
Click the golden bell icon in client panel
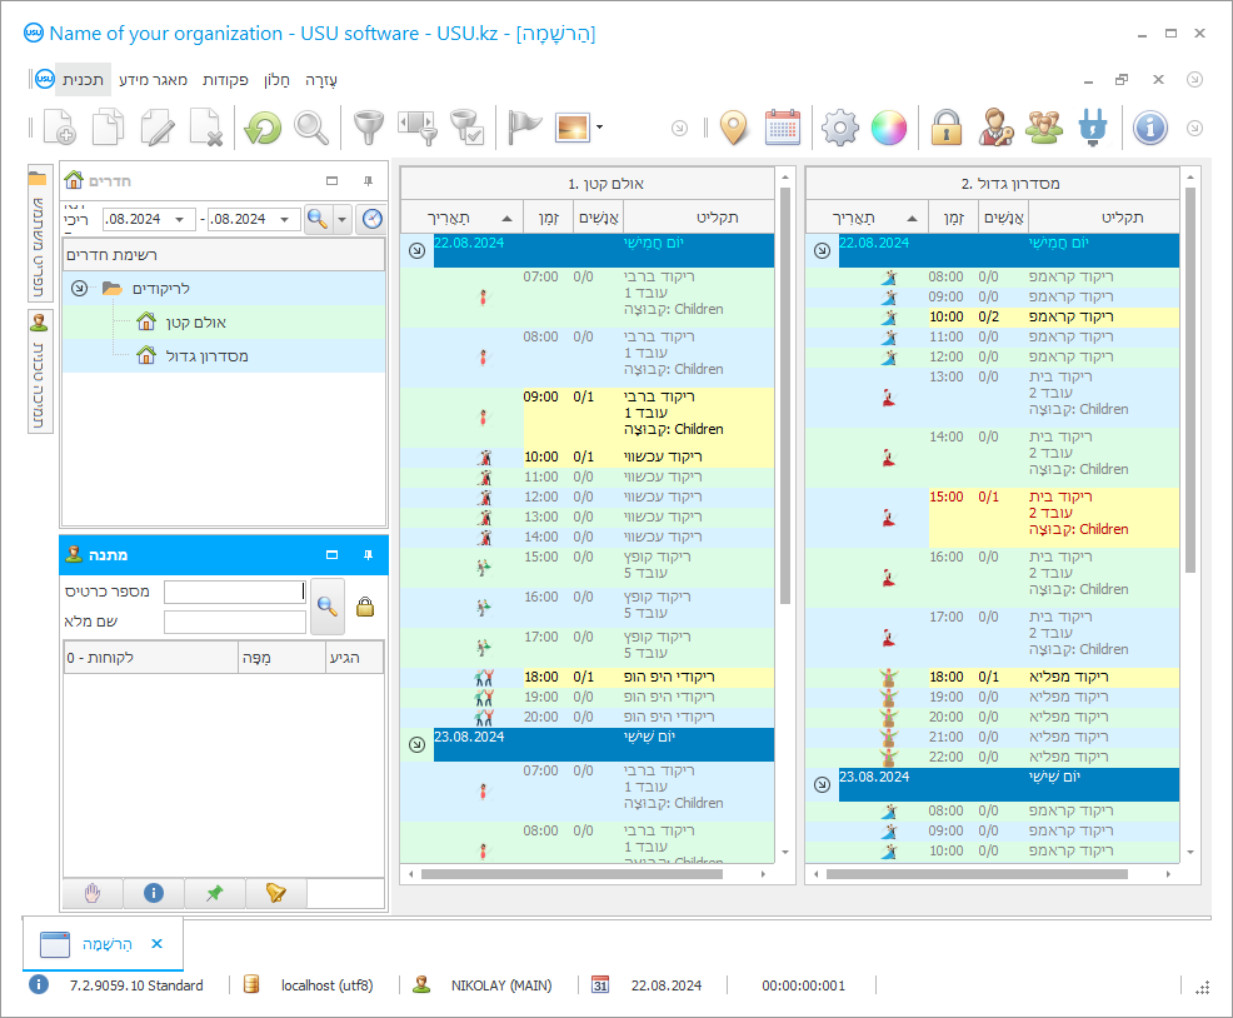276,893
